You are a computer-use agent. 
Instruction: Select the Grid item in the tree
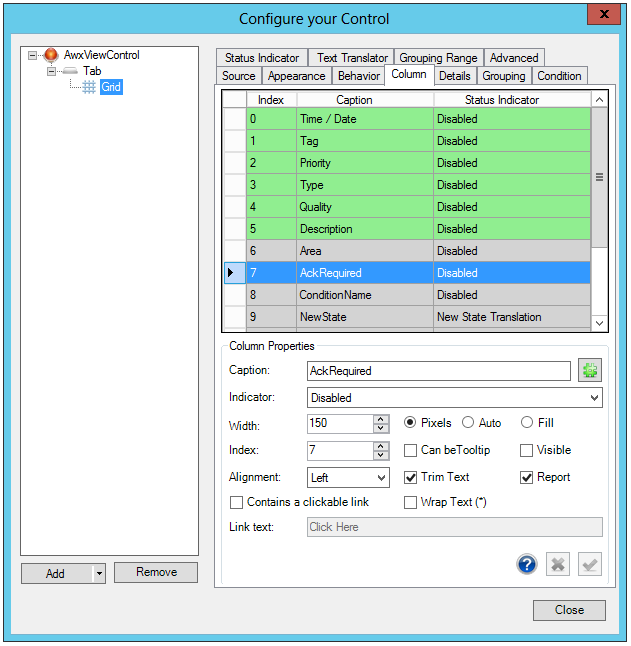coord(110,87)
